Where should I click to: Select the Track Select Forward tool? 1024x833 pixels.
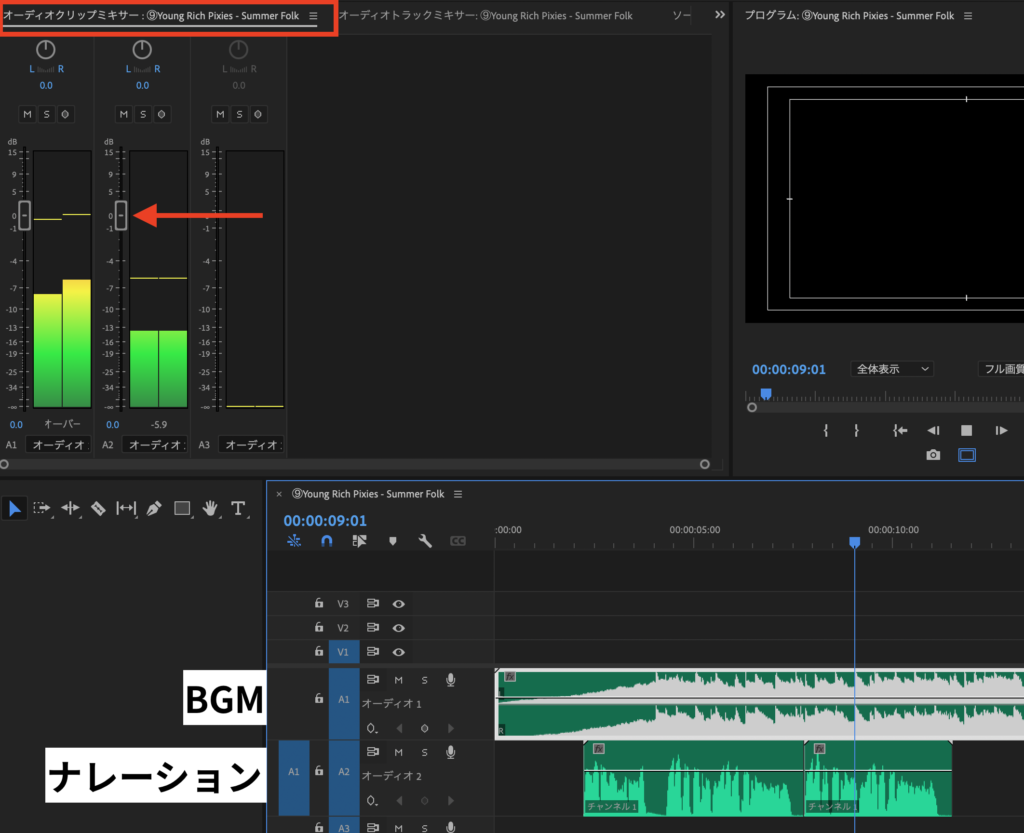click(x=42, y=508)
